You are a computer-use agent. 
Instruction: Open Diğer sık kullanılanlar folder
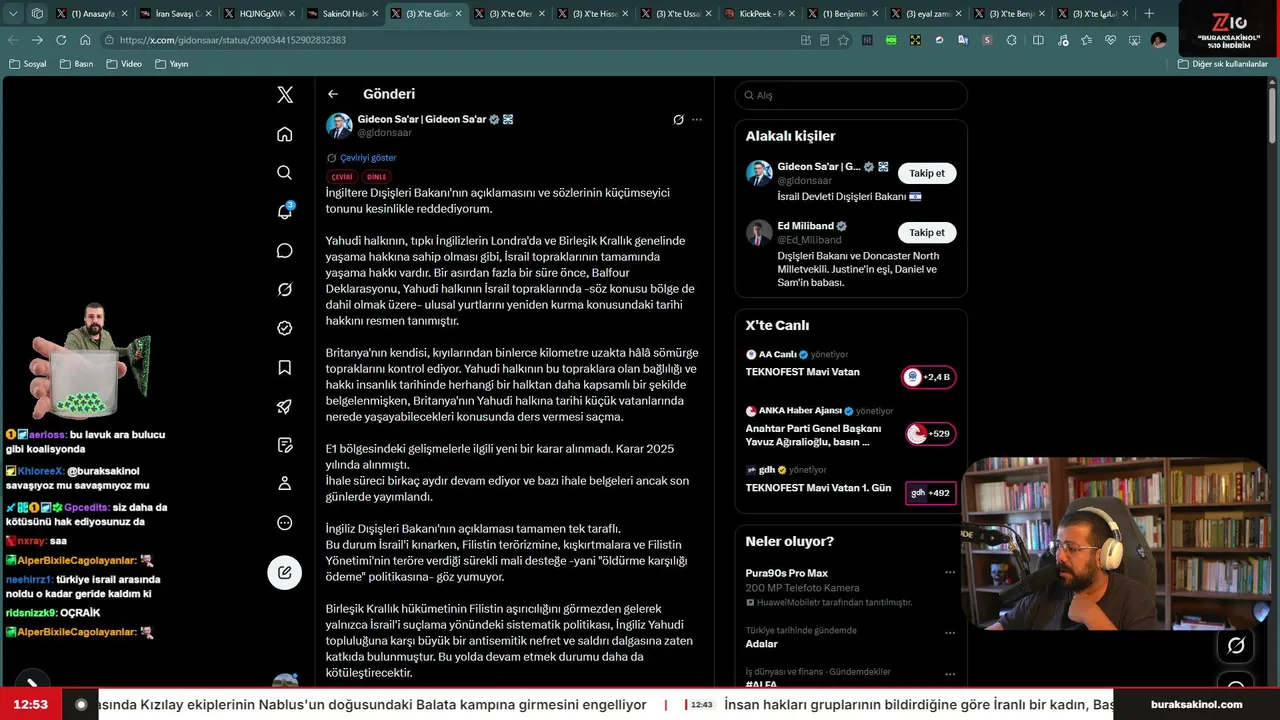1222,64
